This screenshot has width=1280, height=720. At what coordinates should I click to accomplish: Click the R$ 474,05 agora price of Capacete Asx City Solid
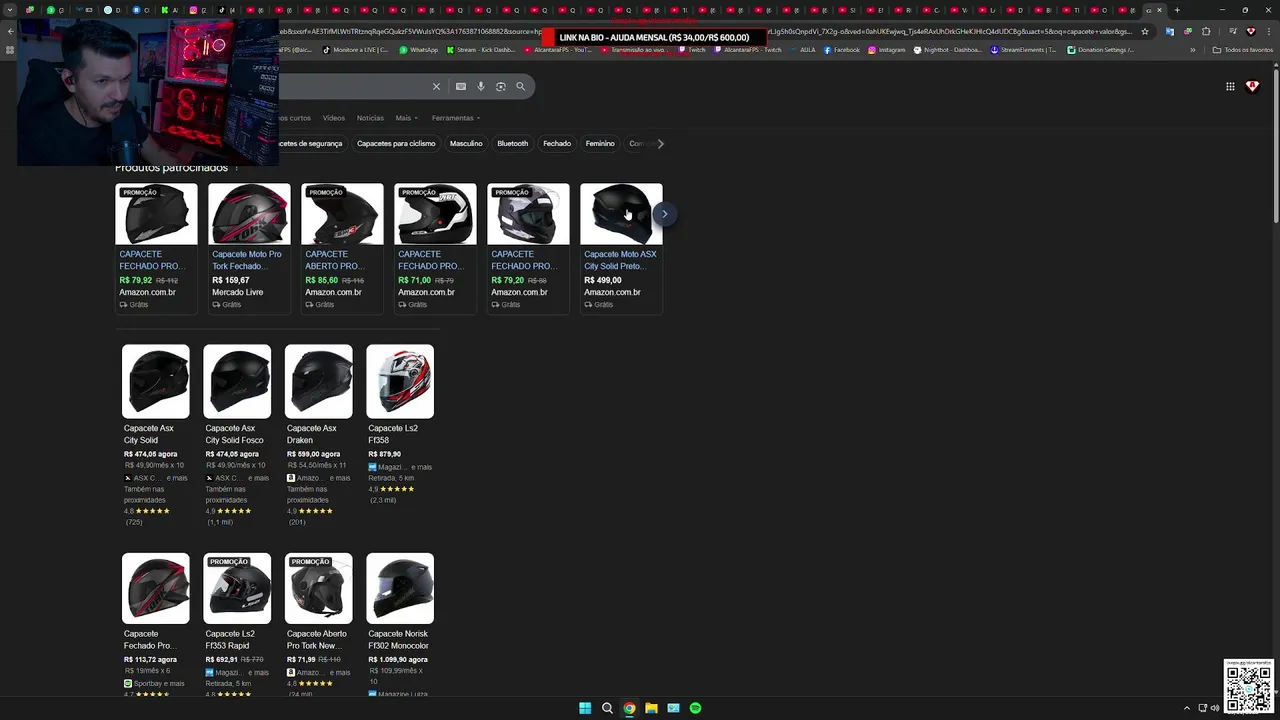[x=150, y=454]
